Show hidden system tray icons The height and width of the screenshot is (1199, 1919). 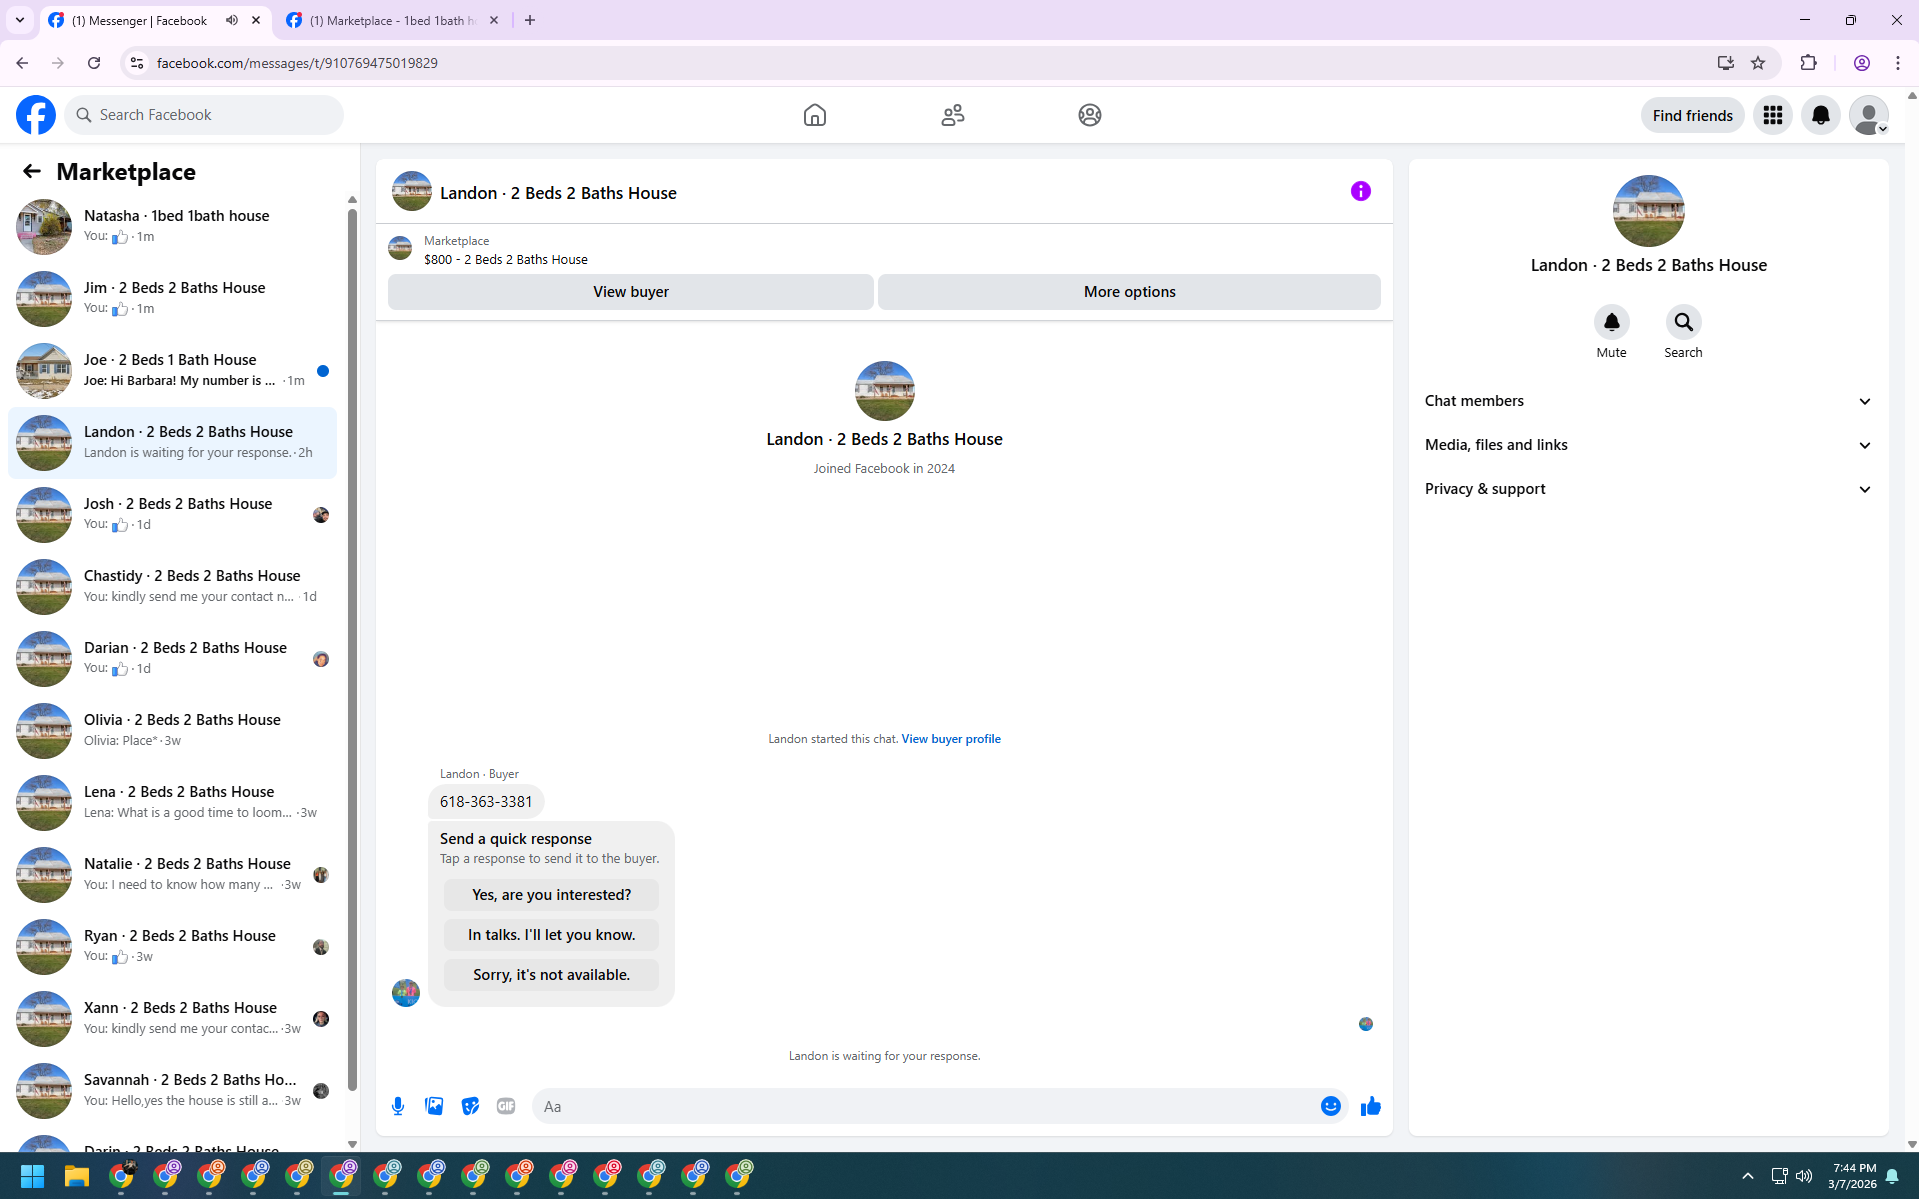(x=1748, y=1176)
